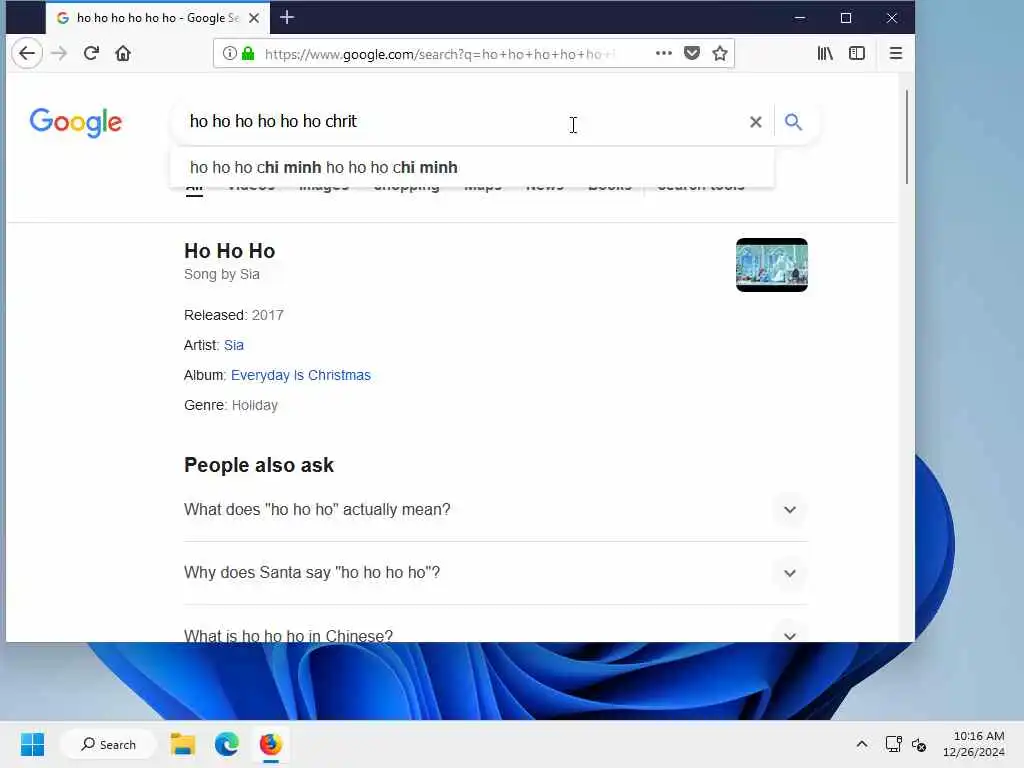This screenshot has width=1024, height=768.
Task: Open the Everyday Is Christmas album link
Action: [300, 376]
